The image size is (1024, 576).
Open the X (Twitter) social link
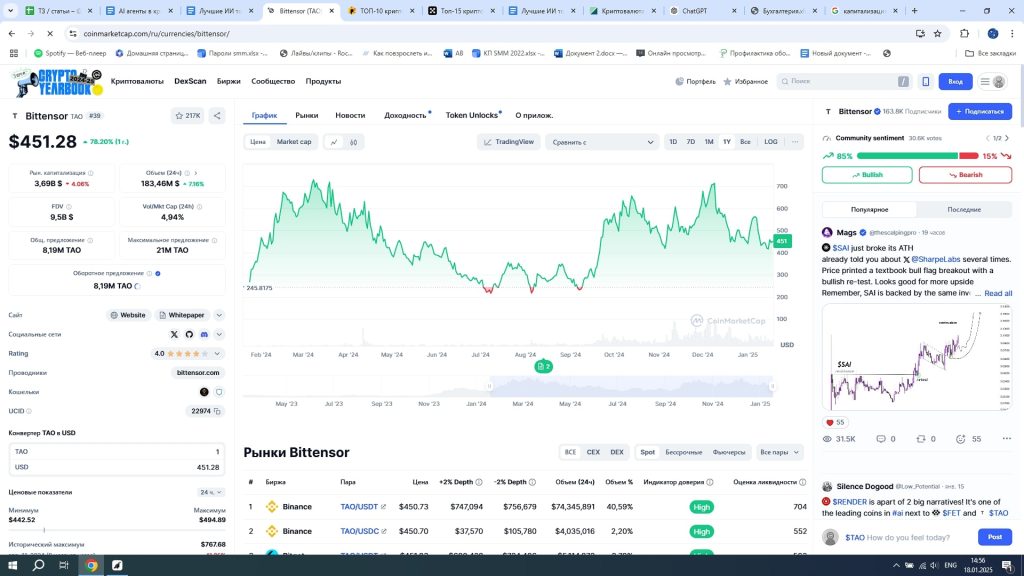tap(174, 334)
